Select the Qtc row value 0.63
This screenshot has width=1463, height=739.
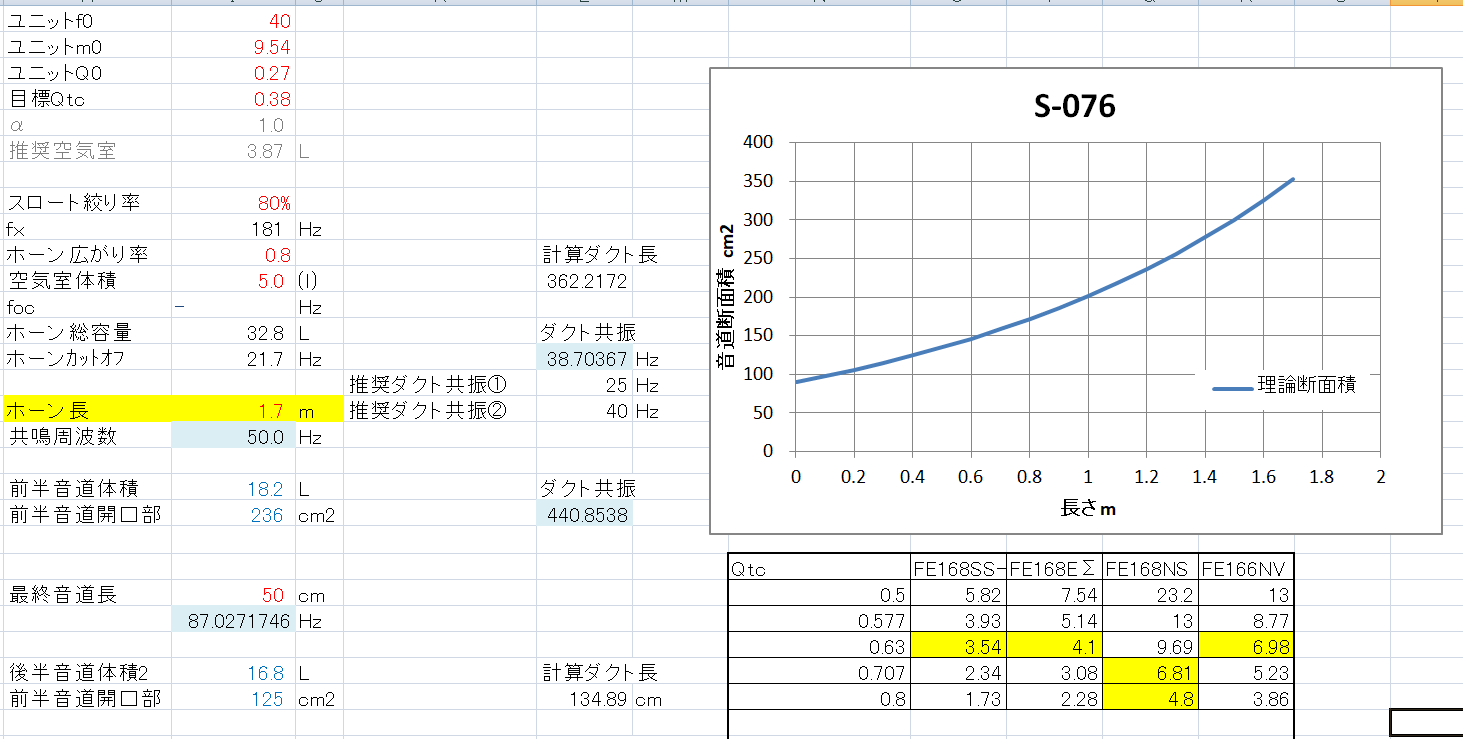(819, 647)
